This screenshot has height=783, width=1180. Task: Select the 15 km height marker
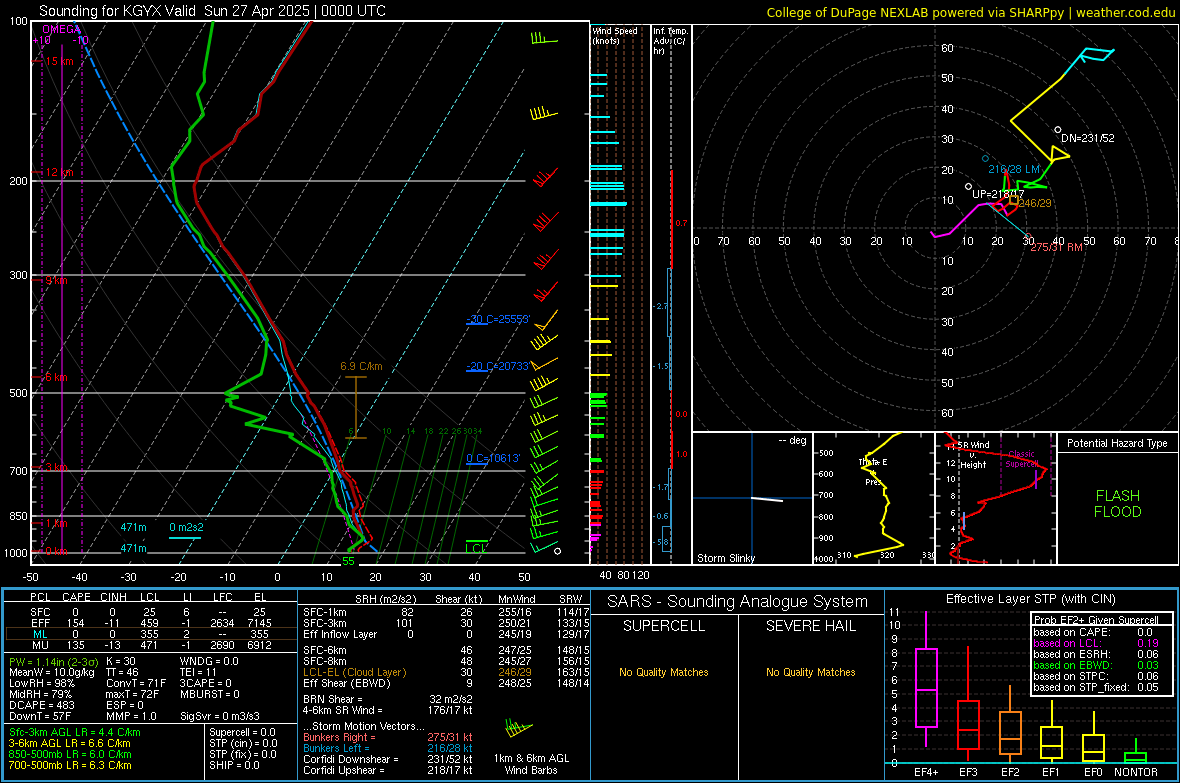(x=58, y=61)
